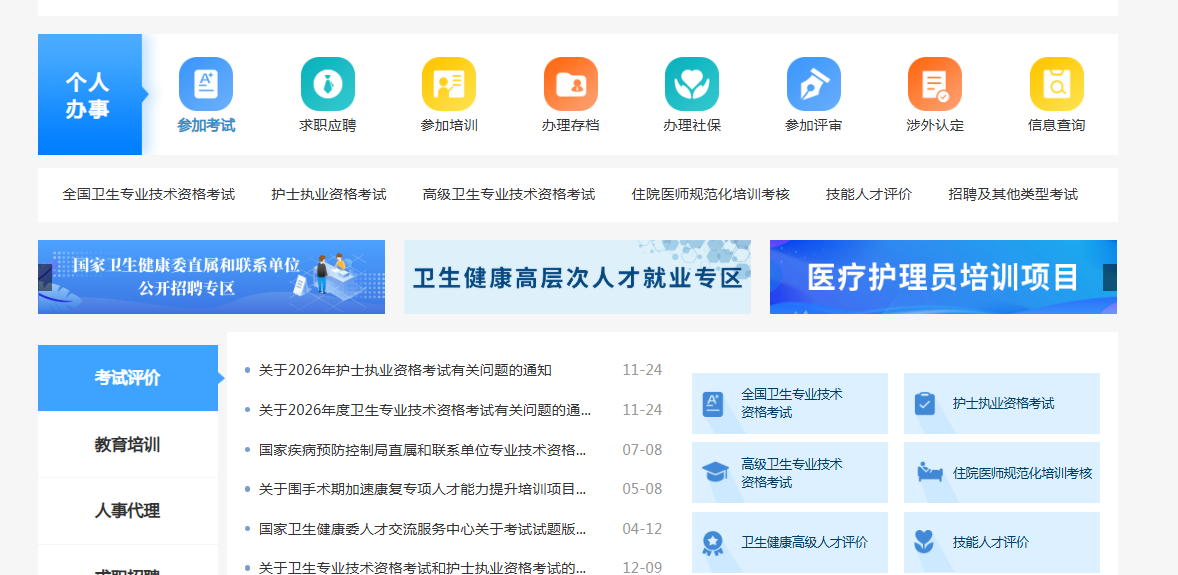Open the 卫生健康高层次人才就业专区 banner
Screen dimensions: 1178x575
(577, 277)
